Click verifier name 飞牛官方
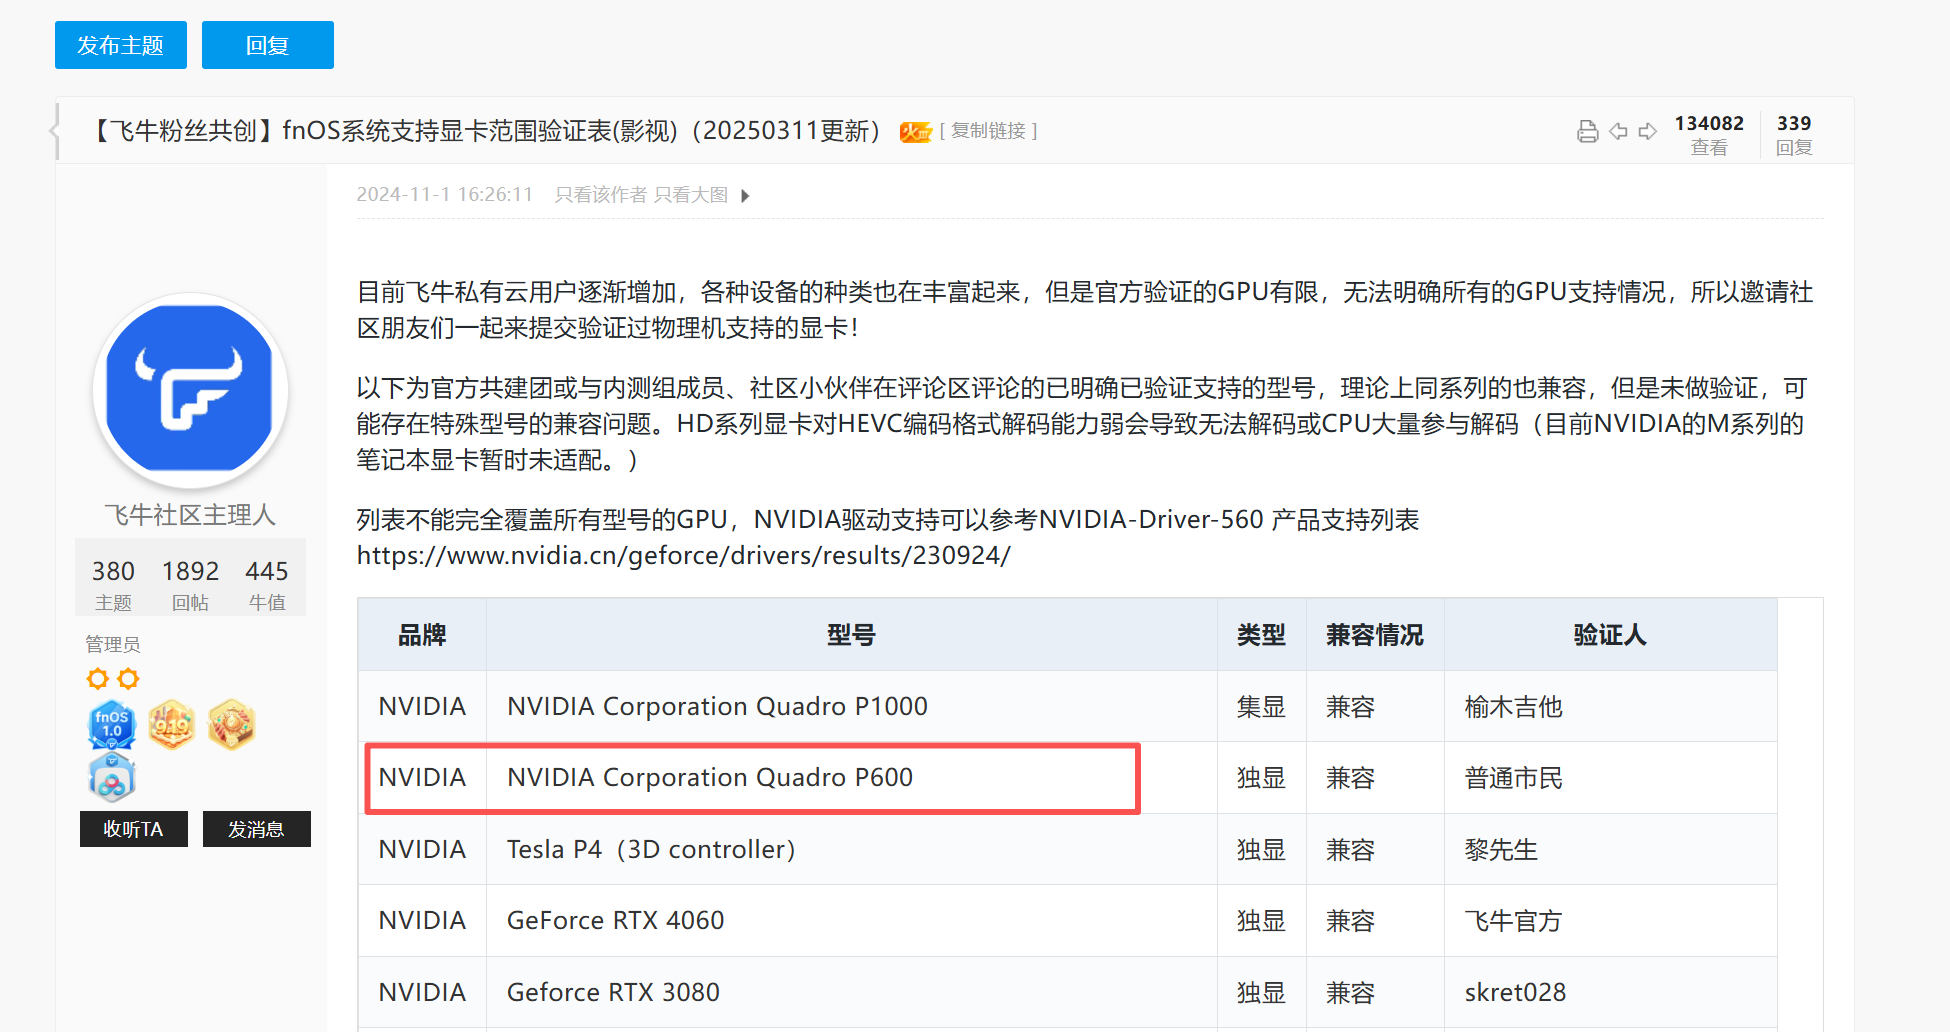The image size is (1950, 1032). click(x=1513, y=921)
